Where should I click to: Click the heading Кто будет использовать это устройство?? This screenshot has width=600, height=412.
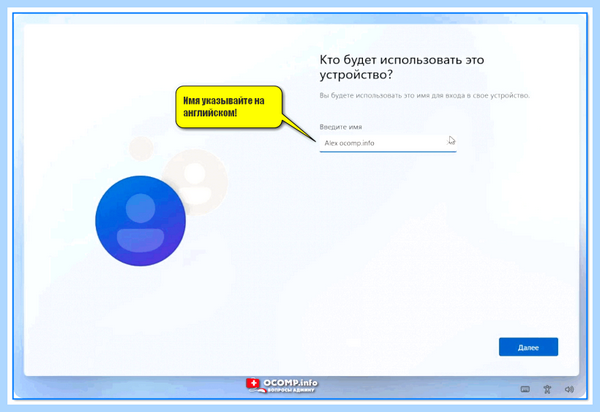pyautogui.click(x=402, y=67)
